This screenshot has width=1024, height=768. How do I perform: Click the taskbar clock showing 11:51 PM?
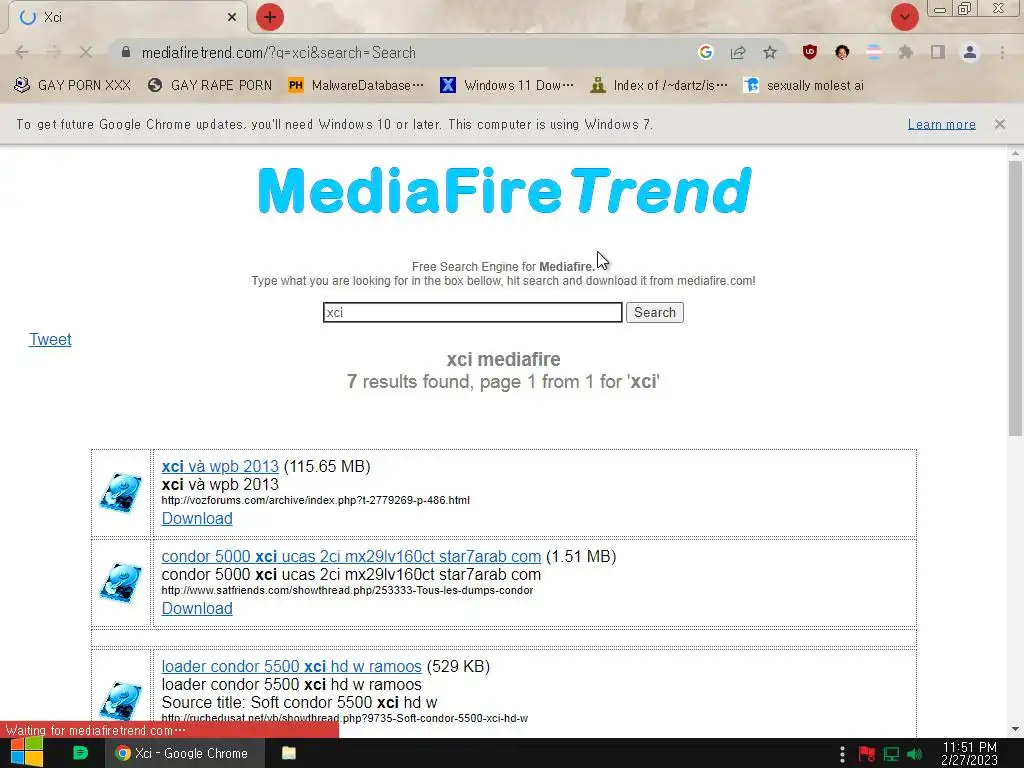pyautogui.click(x=969, y=753)
